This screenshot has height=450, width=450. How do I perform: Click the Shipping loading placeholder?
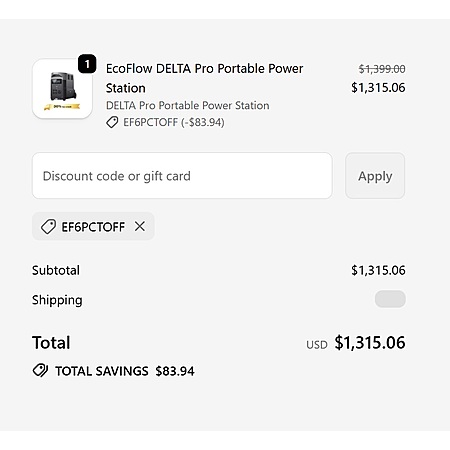click(x=390, y=299)
